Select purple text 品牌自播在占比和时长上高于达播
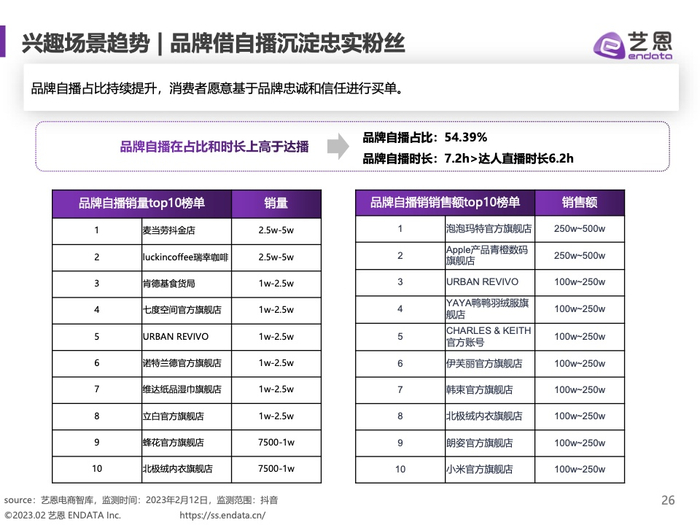The width and height of the screenshot is (700, 525). coord(214,146)
